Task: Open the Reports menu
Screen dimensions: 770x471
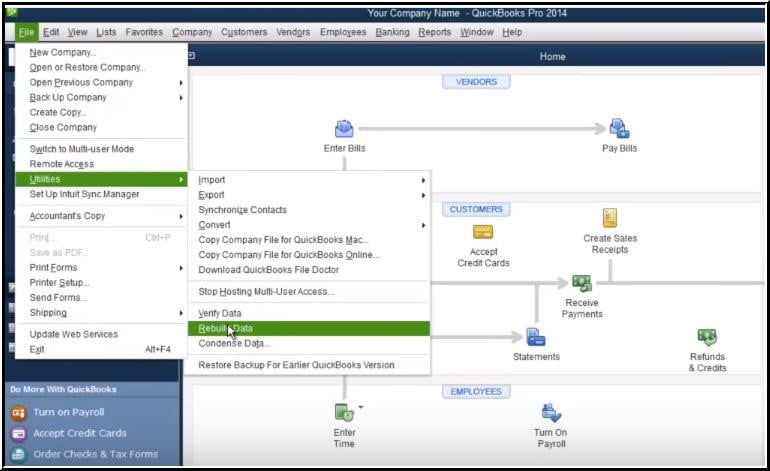Action: coord(435,32)
